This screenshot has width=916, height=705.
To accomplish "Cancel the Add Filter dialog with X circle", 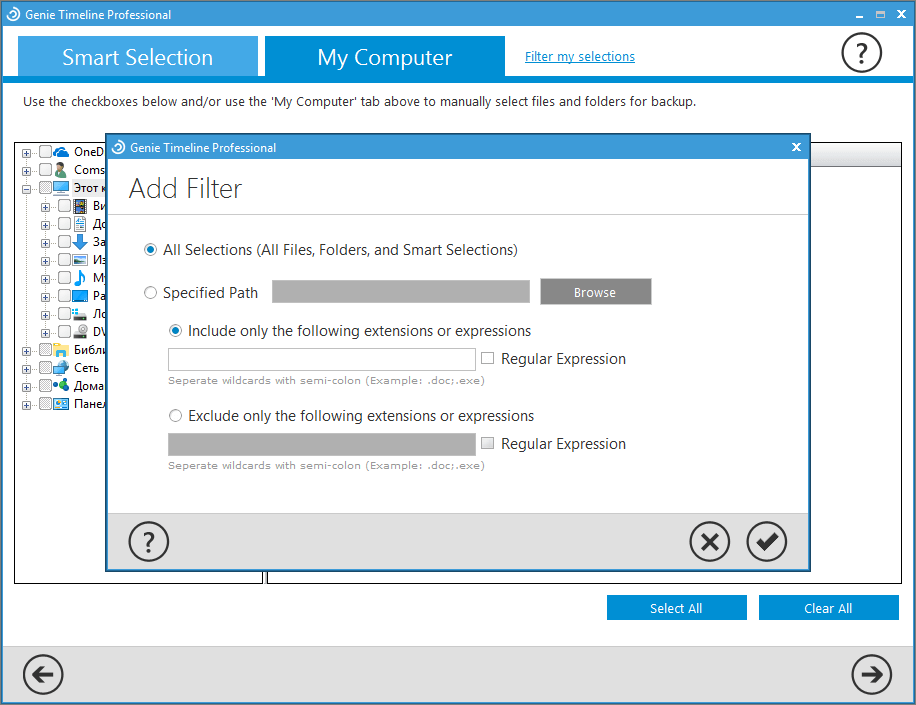I will coord(709,541).
